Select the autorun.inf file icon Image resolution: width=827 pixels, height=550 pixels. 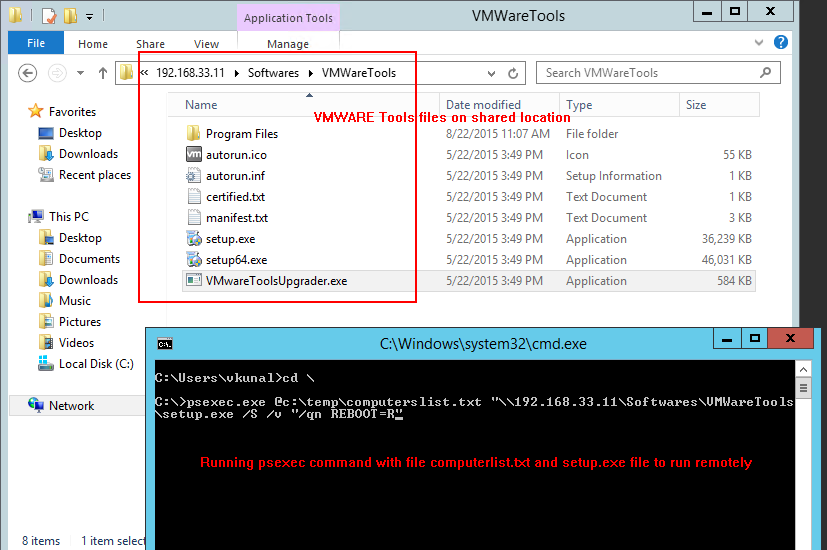194,175
